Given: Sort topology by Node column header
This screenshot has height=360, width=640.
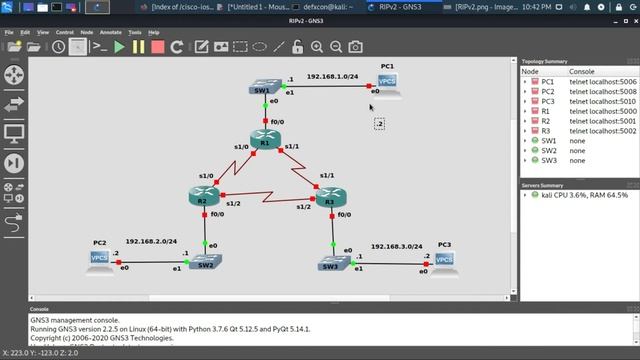Looking at the screenshot, I should point(544,71).
